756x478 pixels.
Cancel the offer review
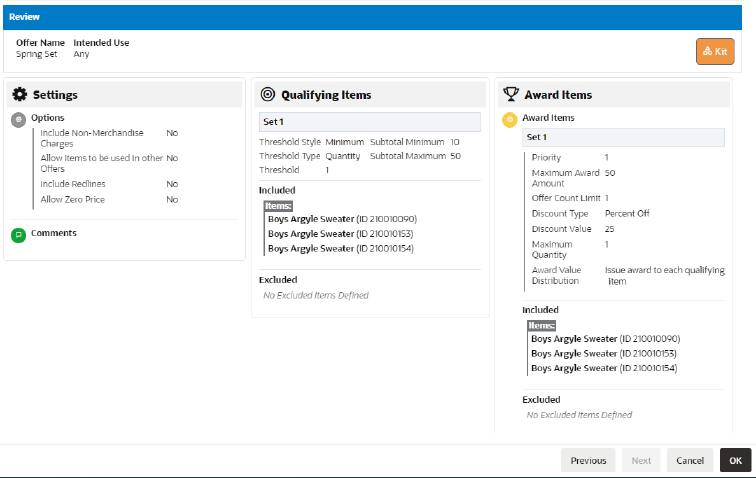click(x=690, y=460)
